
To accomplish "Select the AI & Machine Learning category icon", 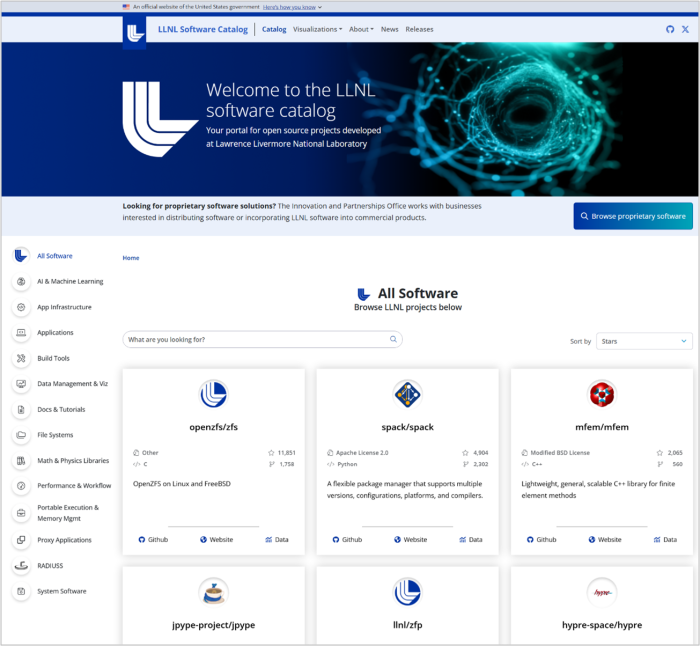I will tap(21, 282).
